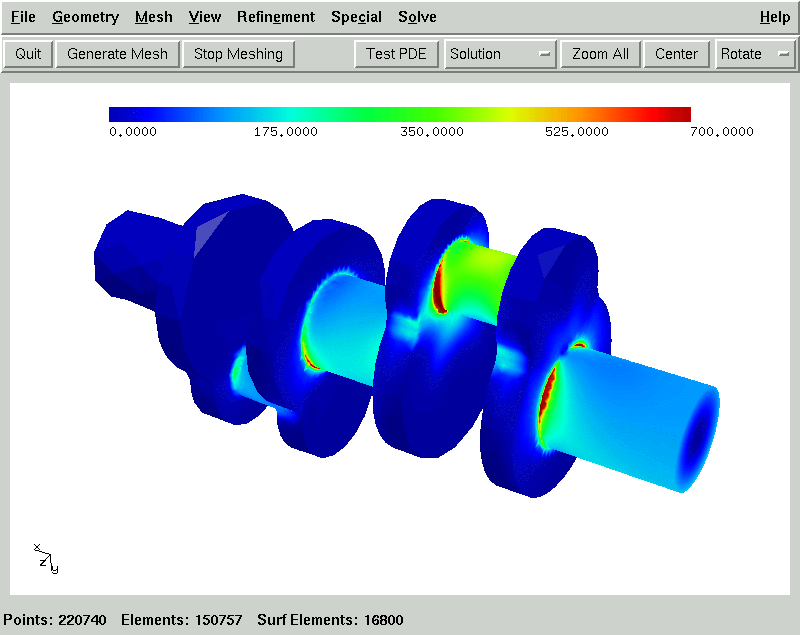This screenshot has height=635, width=800.
Task: Open the Solve menu
Action: point(417,17)
